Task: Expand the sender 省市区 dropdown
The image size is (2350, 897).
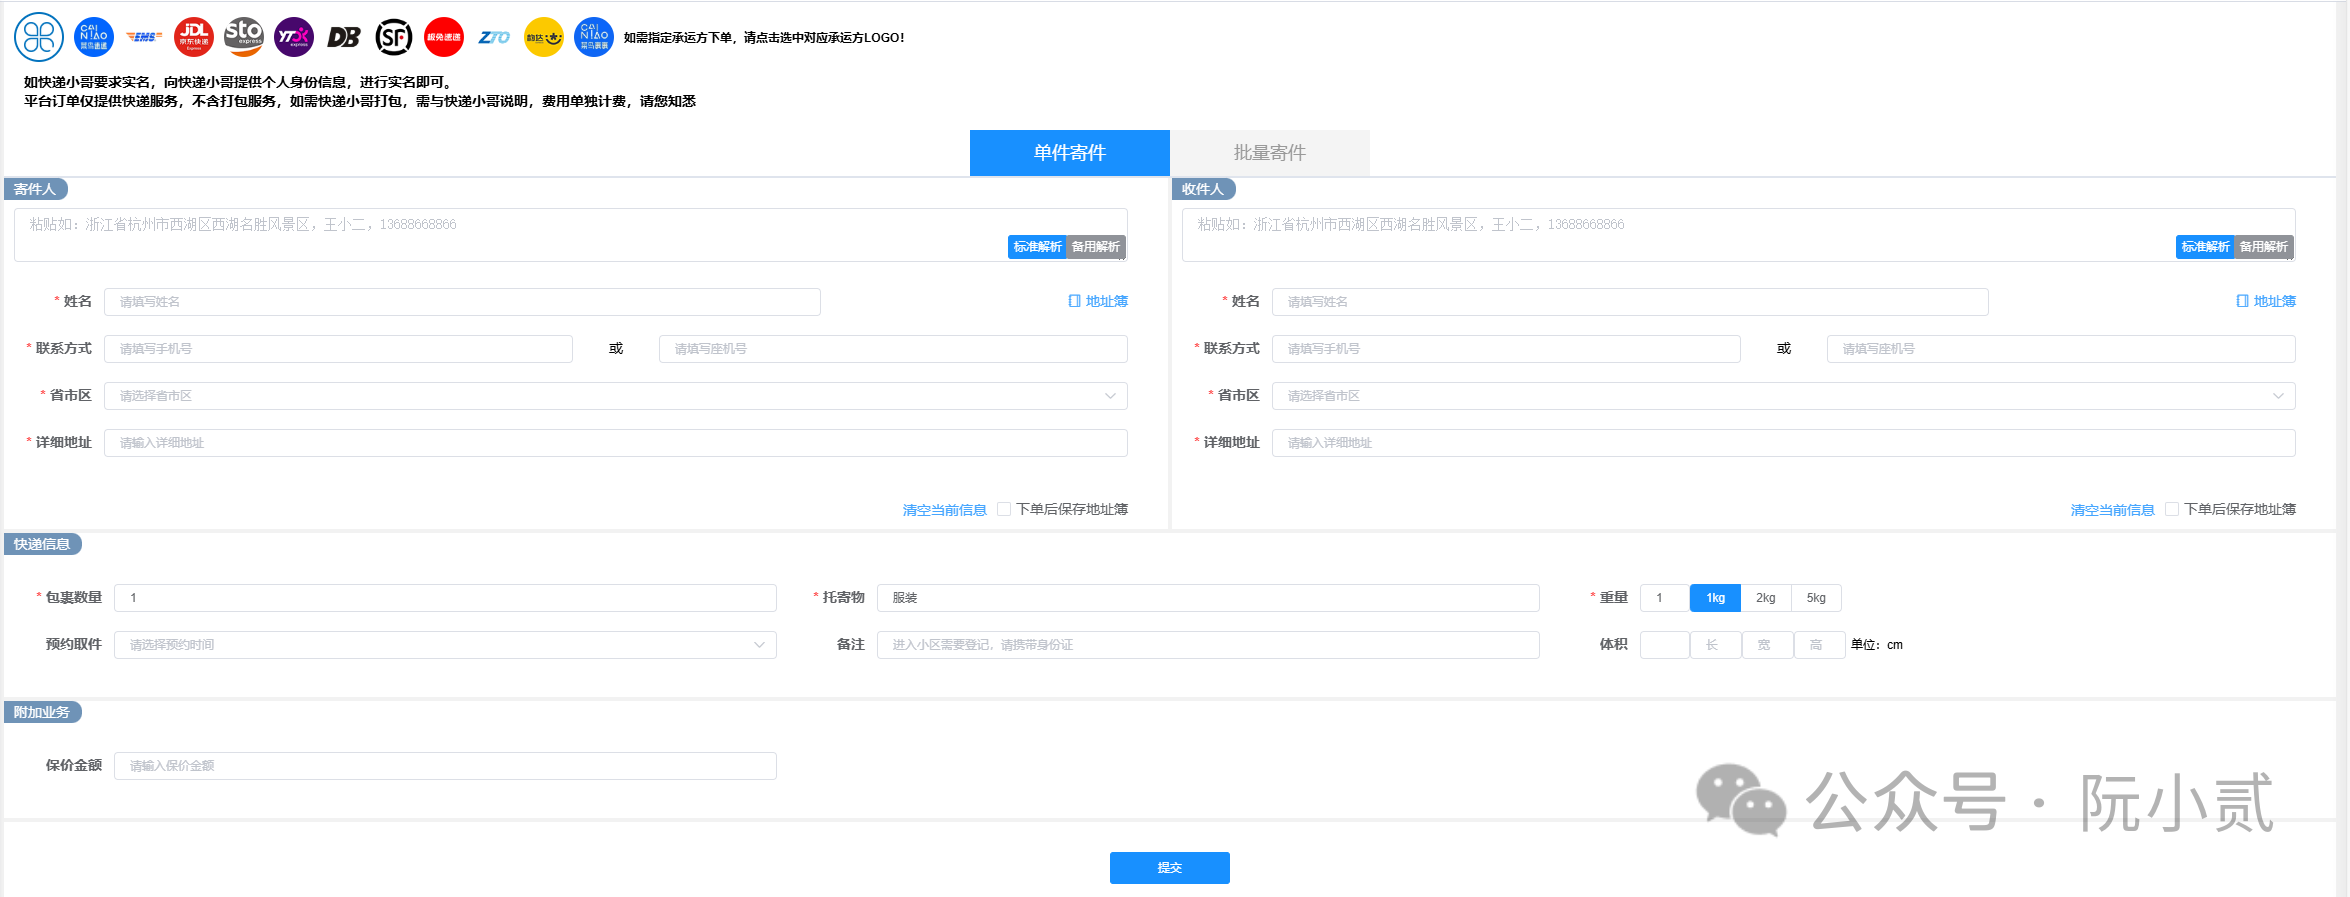Action: [x=616, y=396]
